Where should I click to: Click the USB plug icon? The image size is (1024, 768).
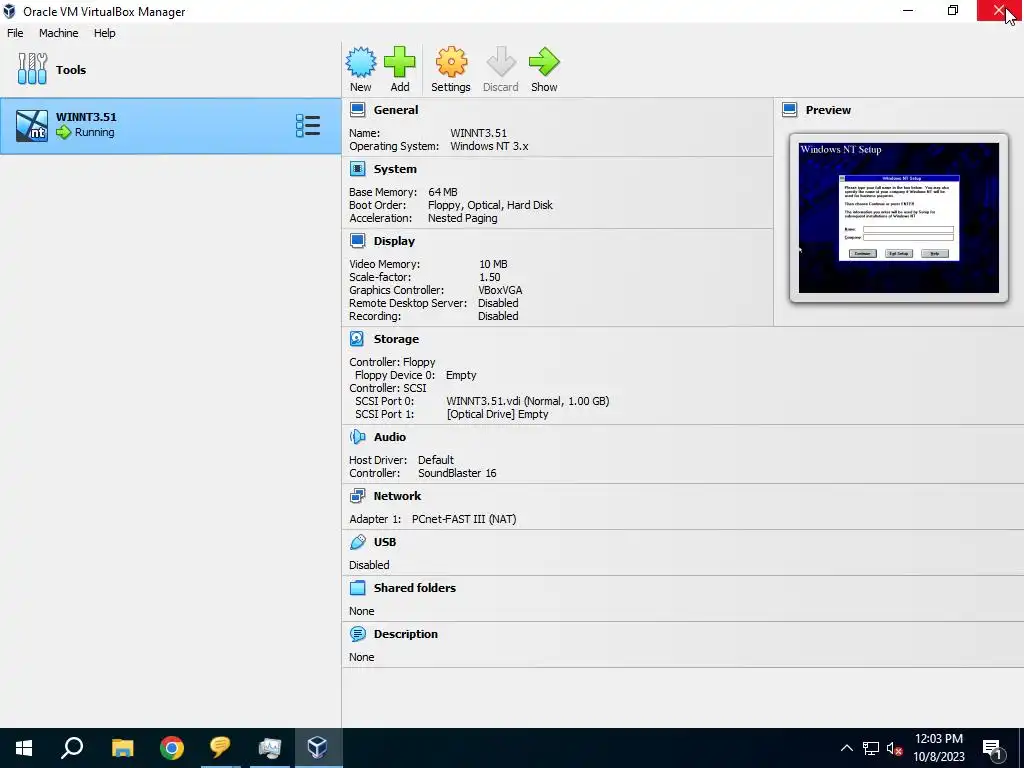(x=358, y=542)
